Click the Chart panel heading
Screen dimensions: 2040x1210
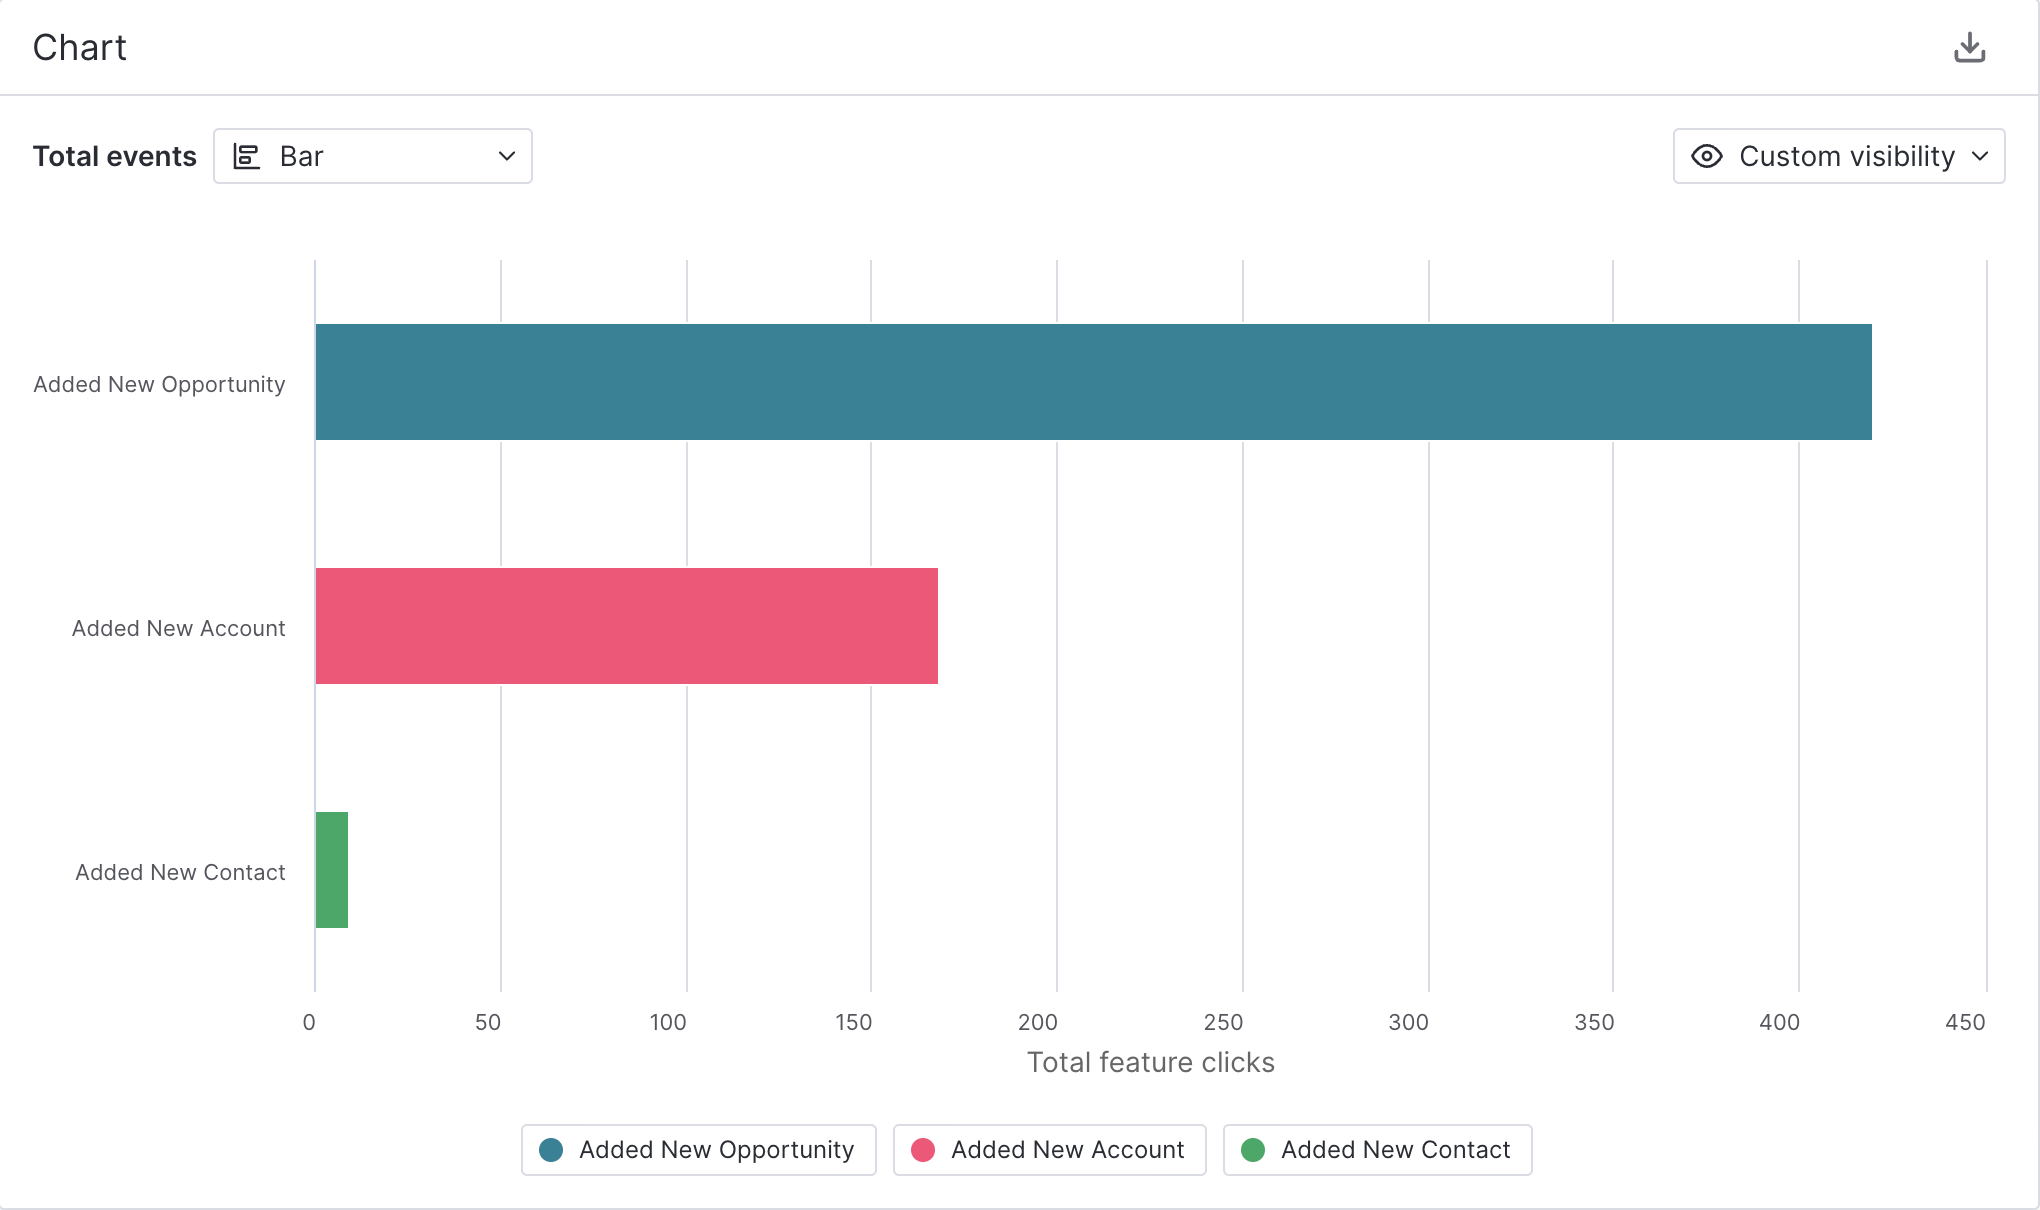click(80, 47)
